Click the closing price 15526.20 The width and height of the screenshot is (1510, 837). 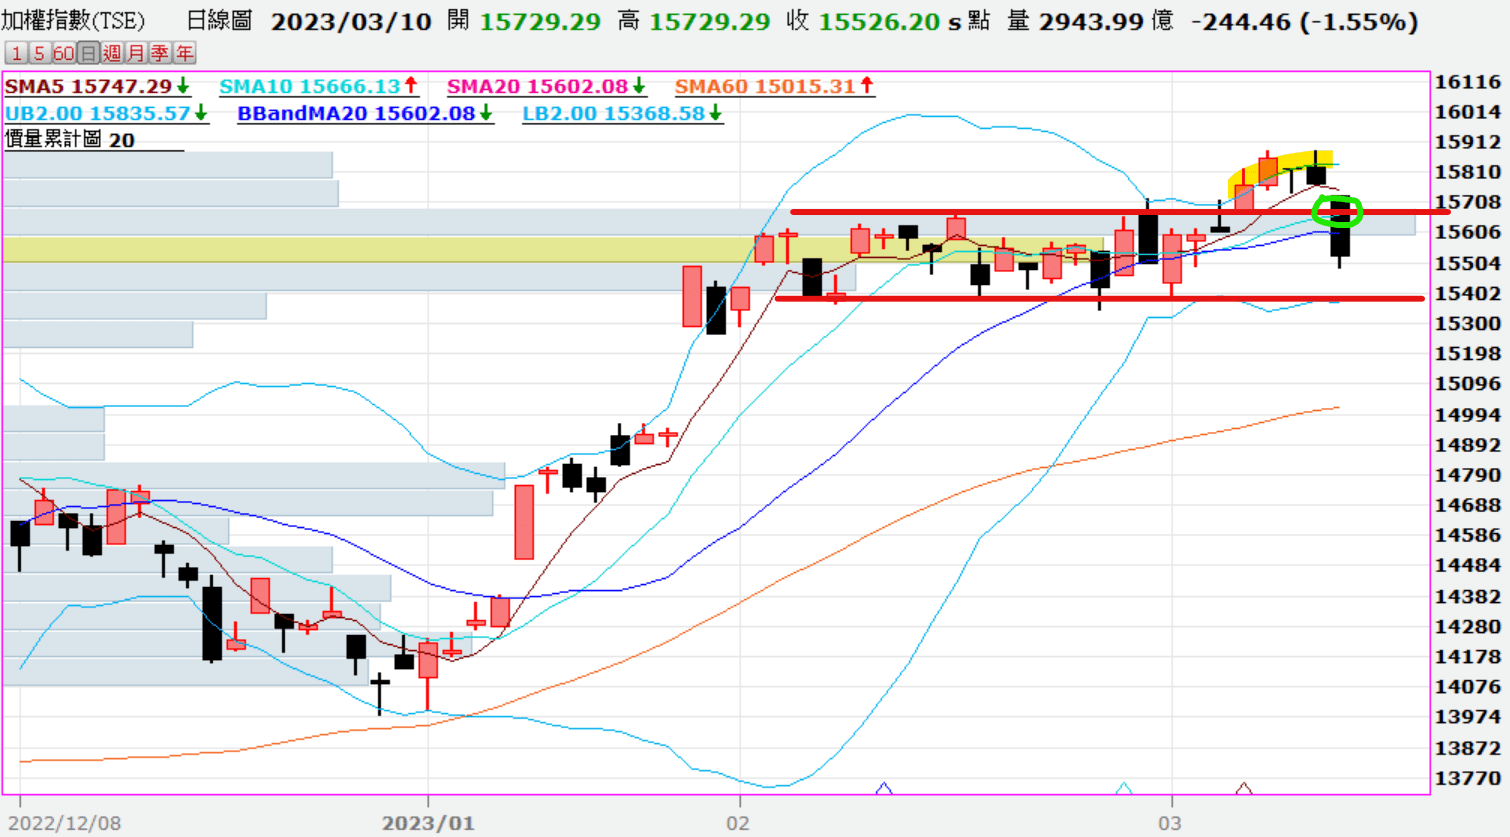tap(879, 22)
